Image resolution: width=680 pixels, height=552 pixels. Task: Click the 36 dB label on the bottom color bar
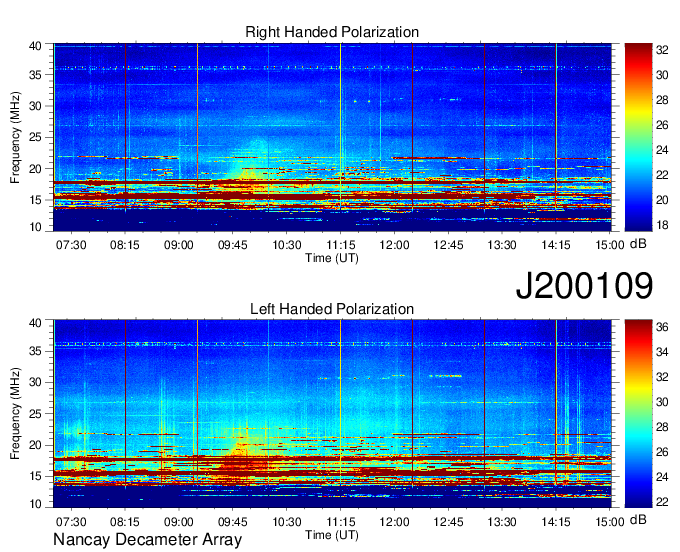point(662,327)
